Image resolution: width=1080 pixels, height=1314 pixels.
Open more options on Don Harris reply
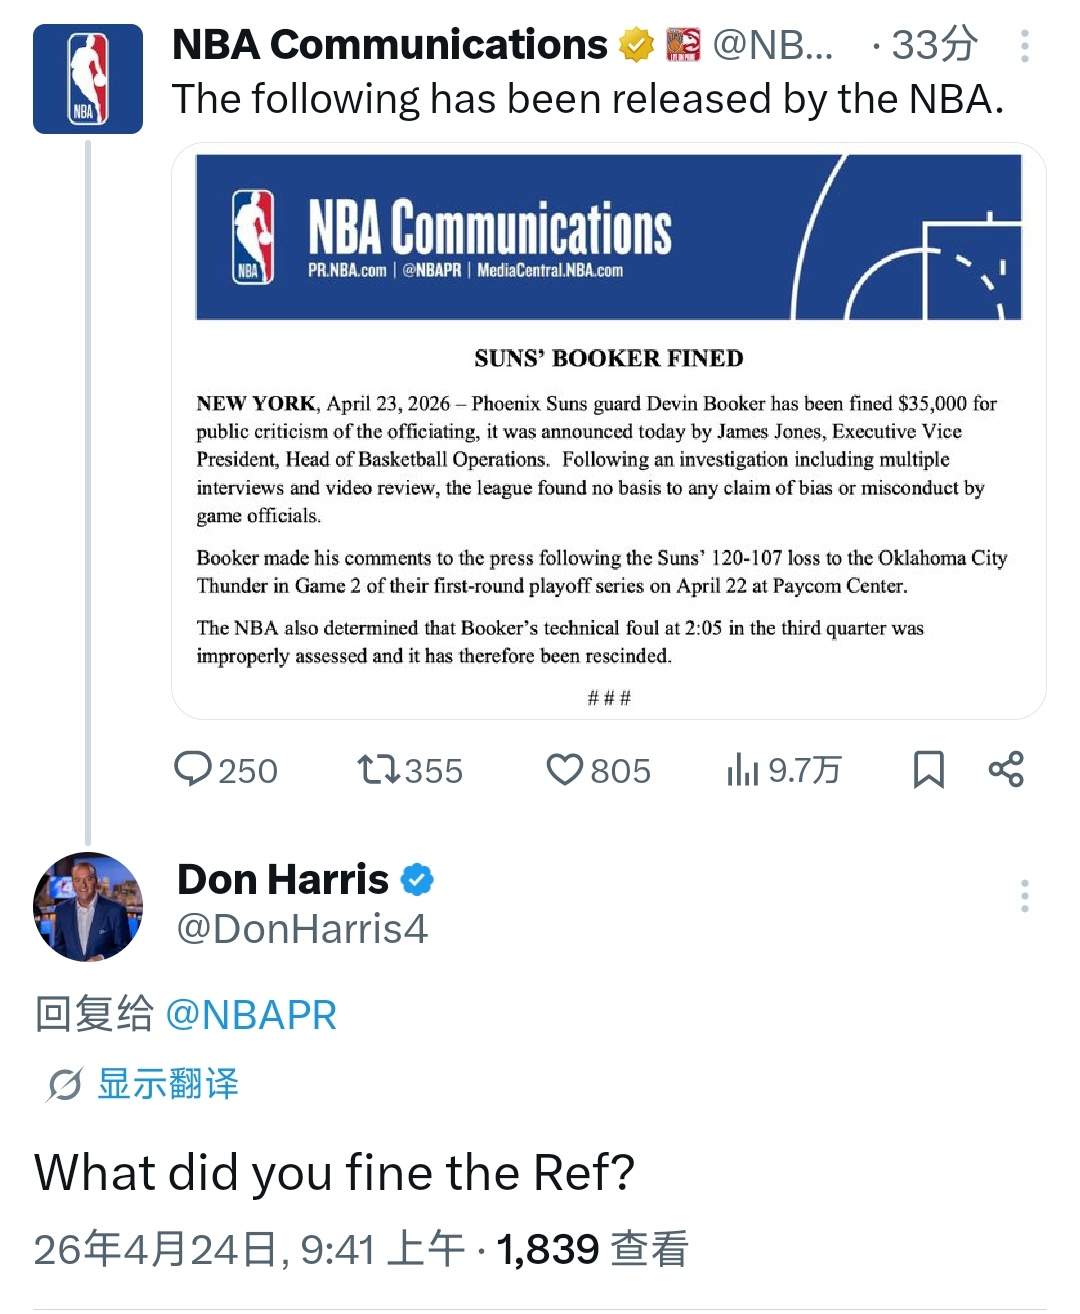tap(1025, 895)
